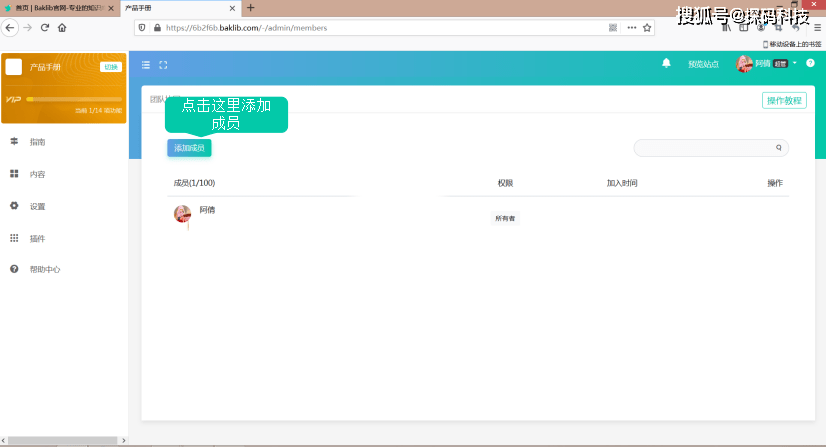Click the 阿倩 member avatar in list
The image size is (826, 447).
point(183,214)
